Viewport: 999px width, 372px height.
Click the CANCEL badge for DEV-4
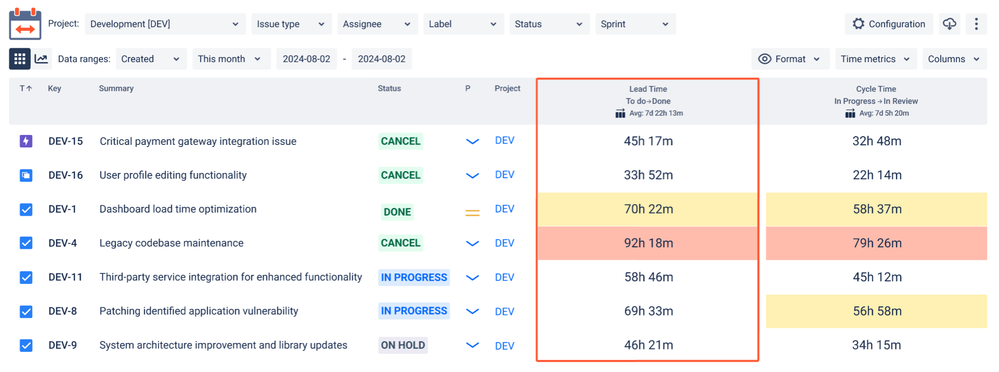pos(401,243)
